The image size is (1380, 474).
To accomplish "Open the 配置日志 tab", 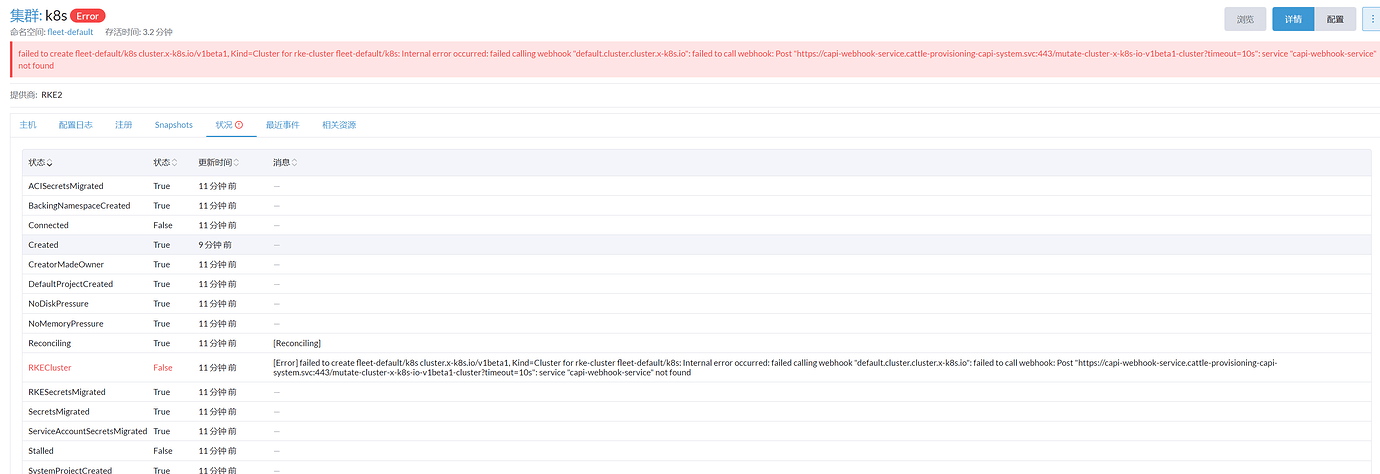I will click(x=76, y=125).
